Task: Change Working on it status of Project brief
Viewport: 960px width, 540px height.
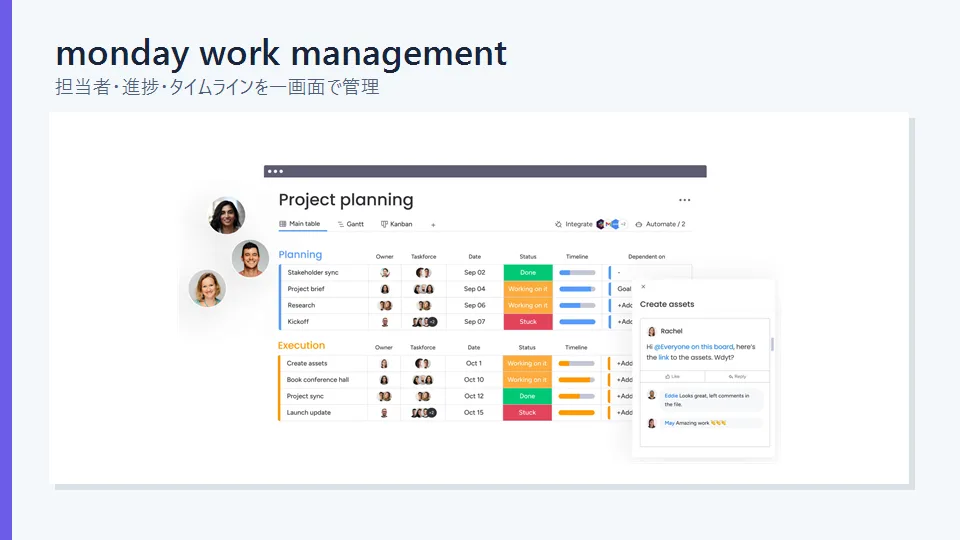Action: pos(528,289)
